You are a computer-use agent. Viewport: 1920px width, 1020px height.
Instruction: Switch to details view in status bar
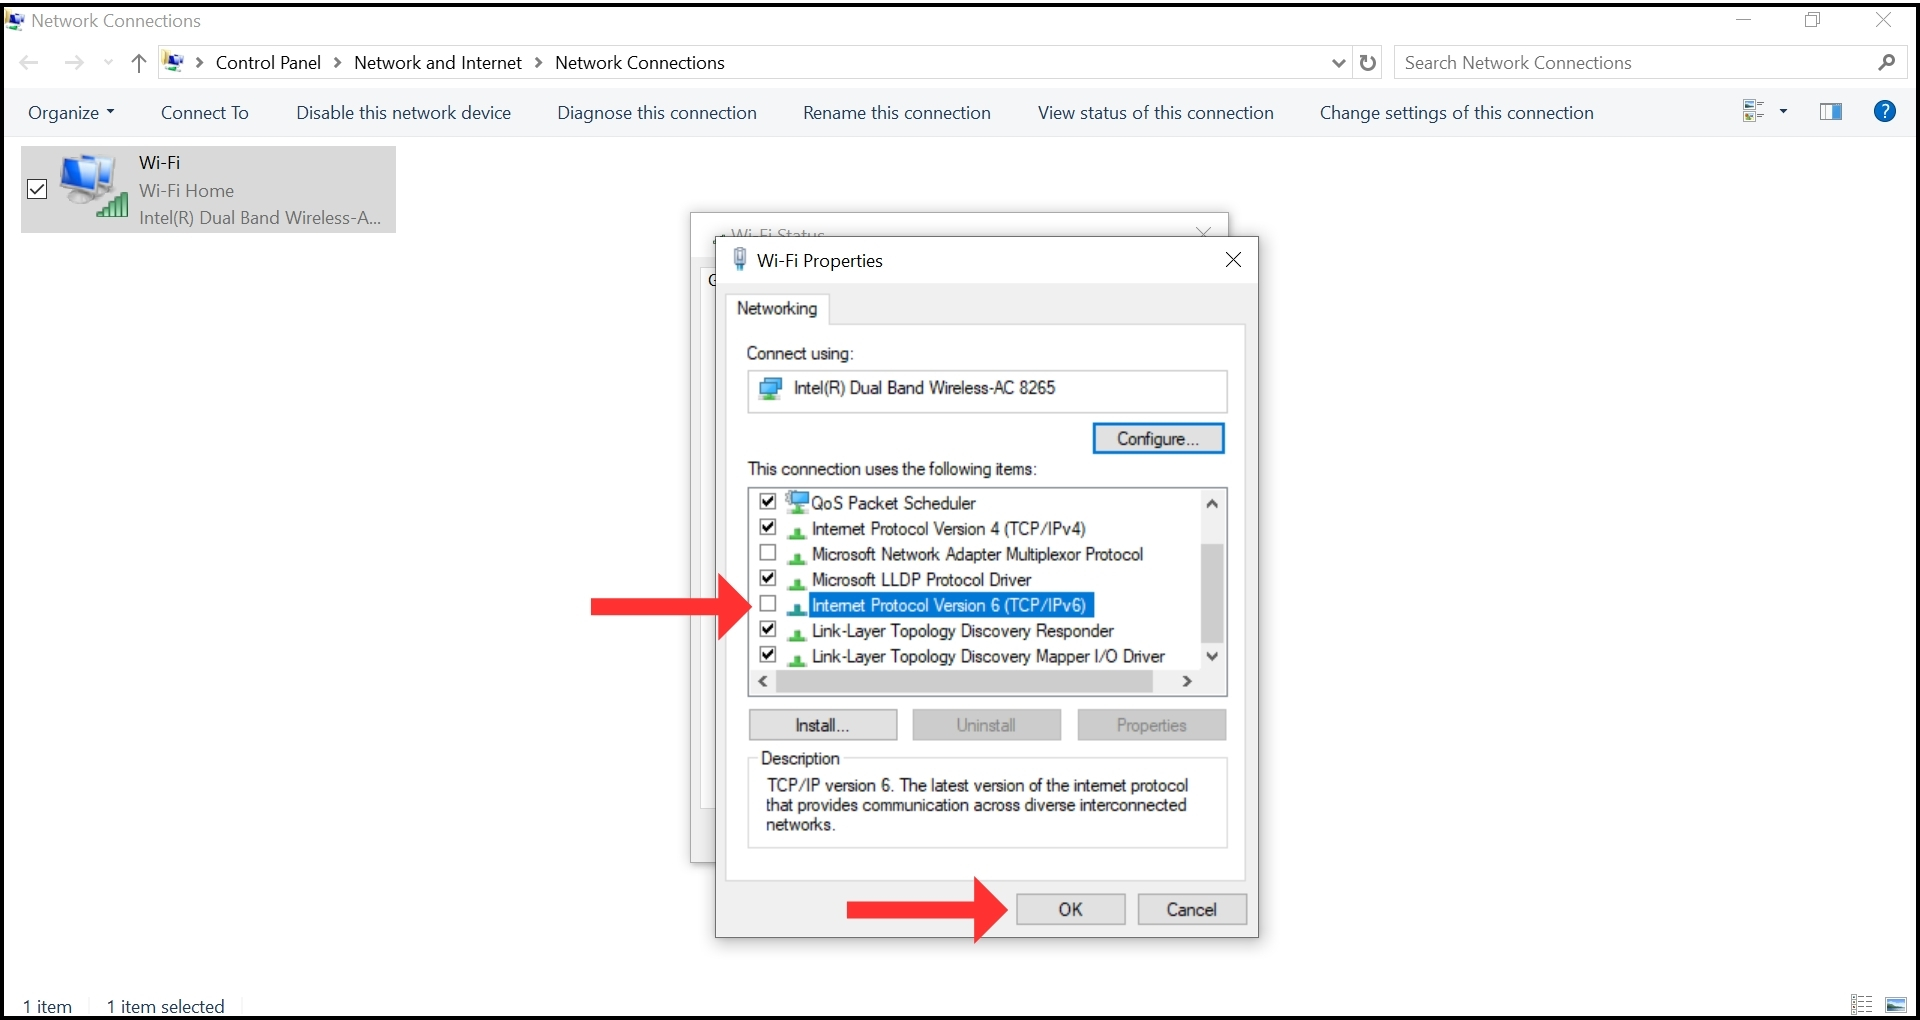(1861, 1004)
